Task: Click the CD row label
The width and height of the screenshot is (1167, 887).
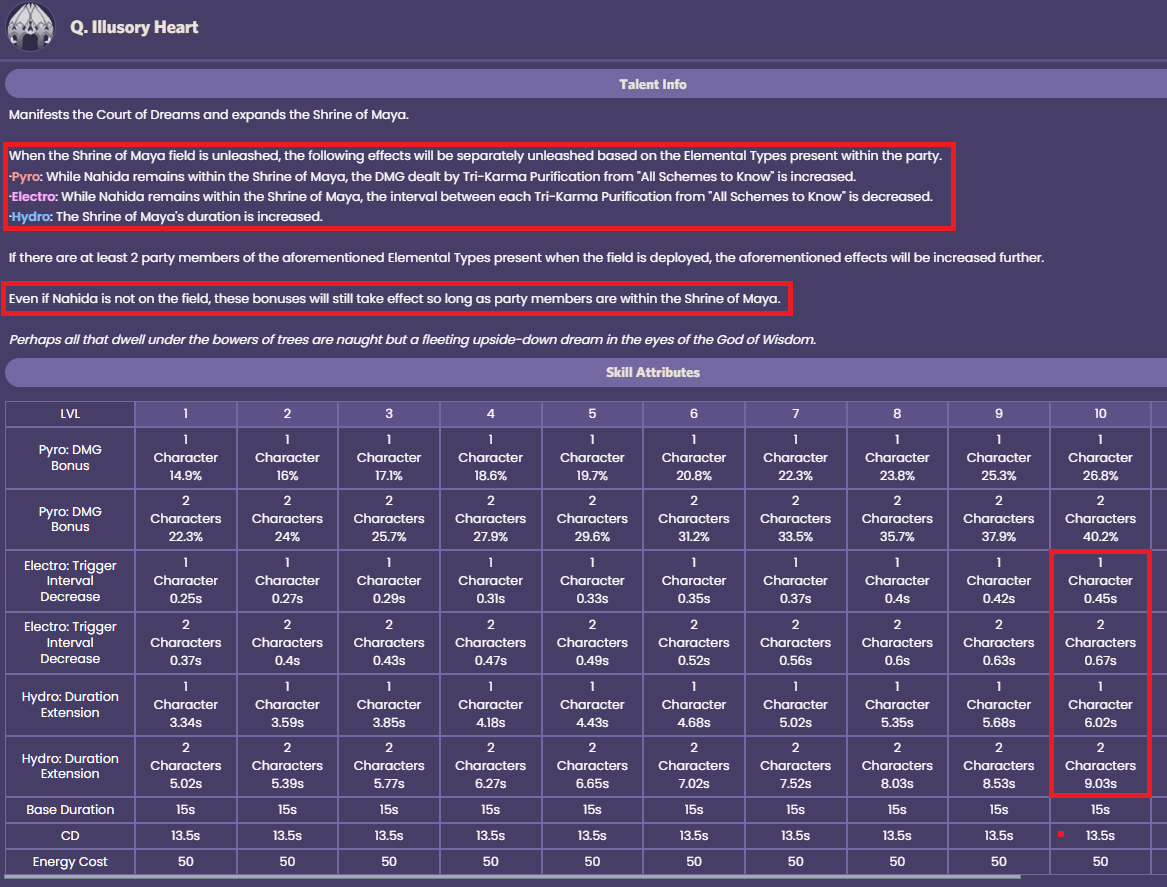Action: point(70,836)
